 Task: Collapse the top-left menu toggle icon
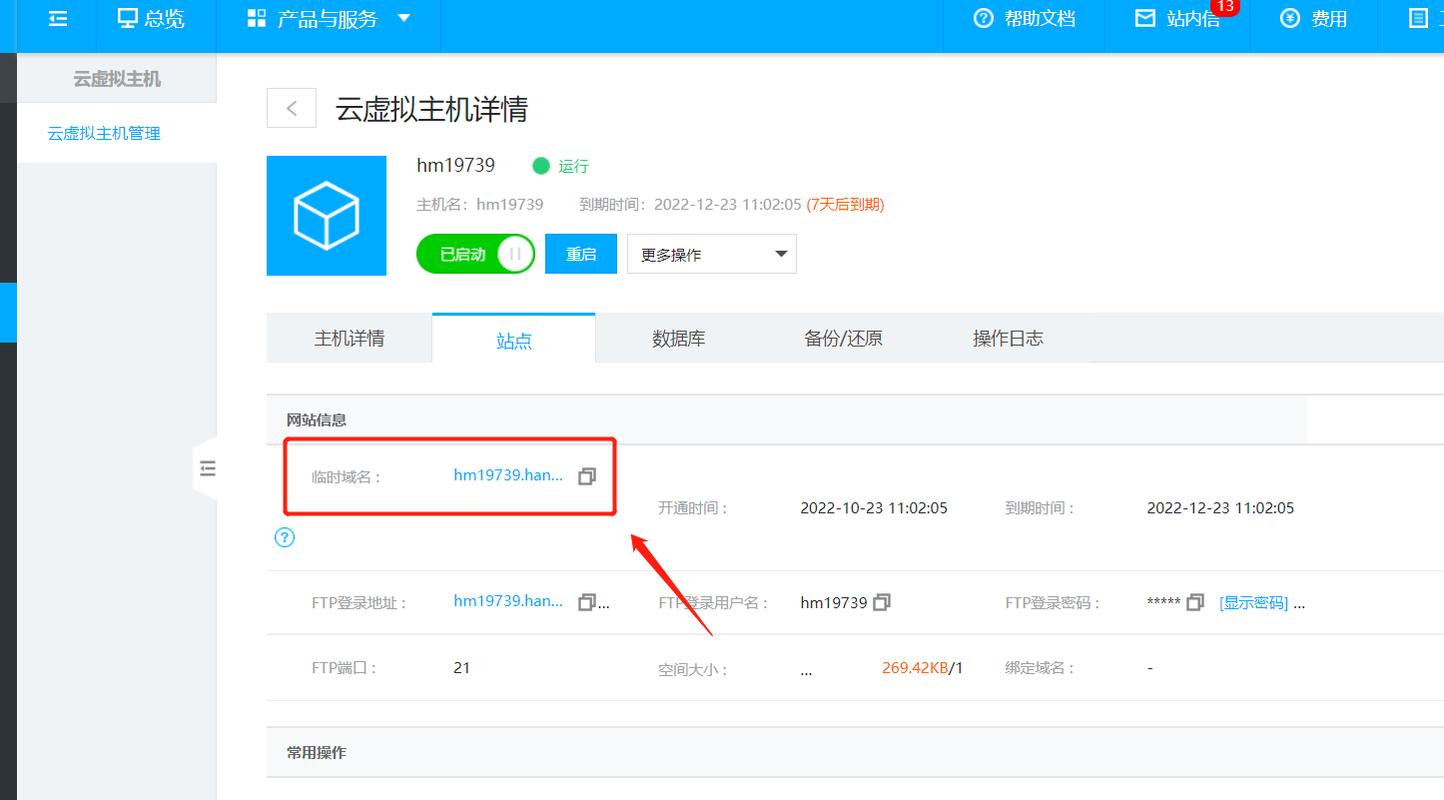coord(58,18)
